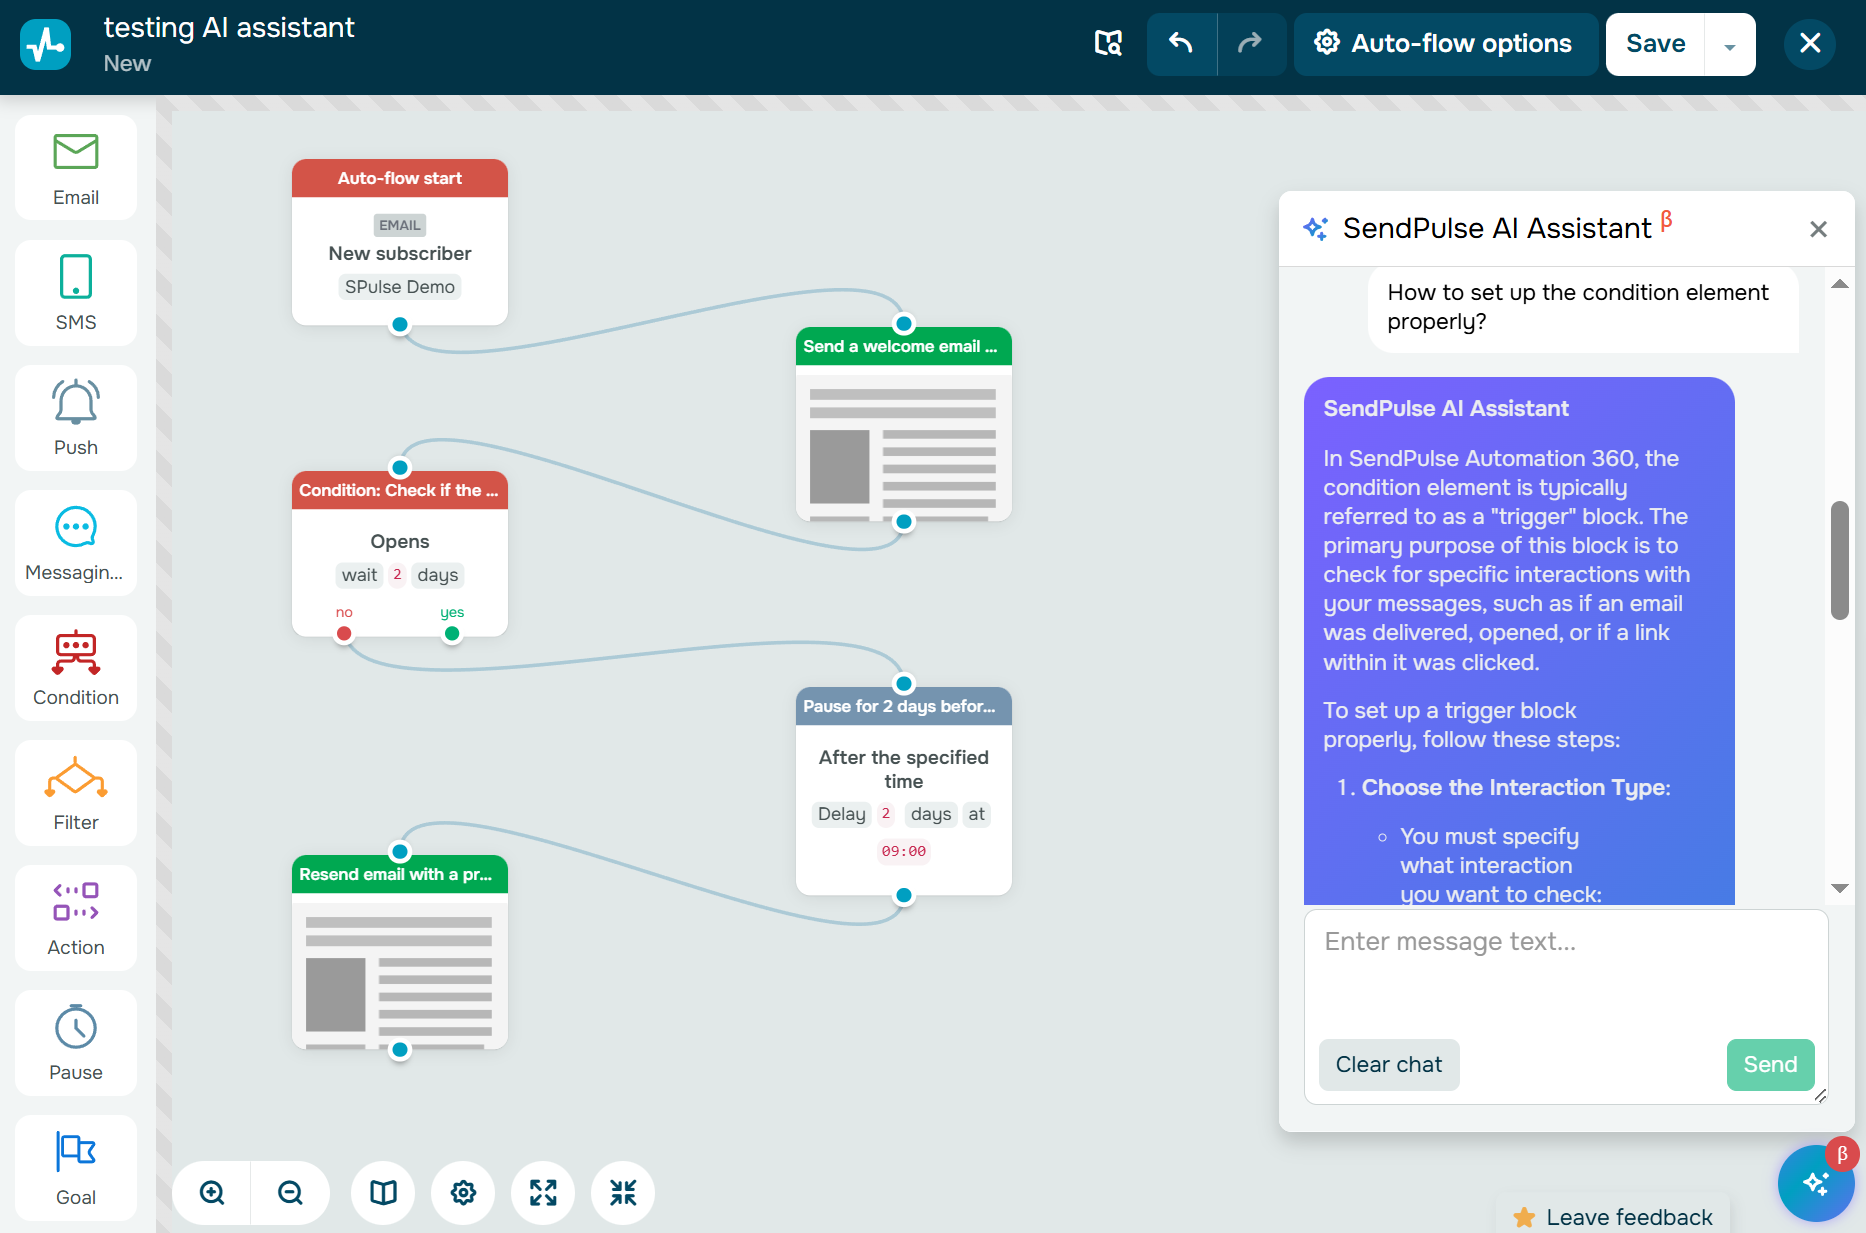Select the Condition element
Screen dimensions: 1866x1233
tap(75, 667)
